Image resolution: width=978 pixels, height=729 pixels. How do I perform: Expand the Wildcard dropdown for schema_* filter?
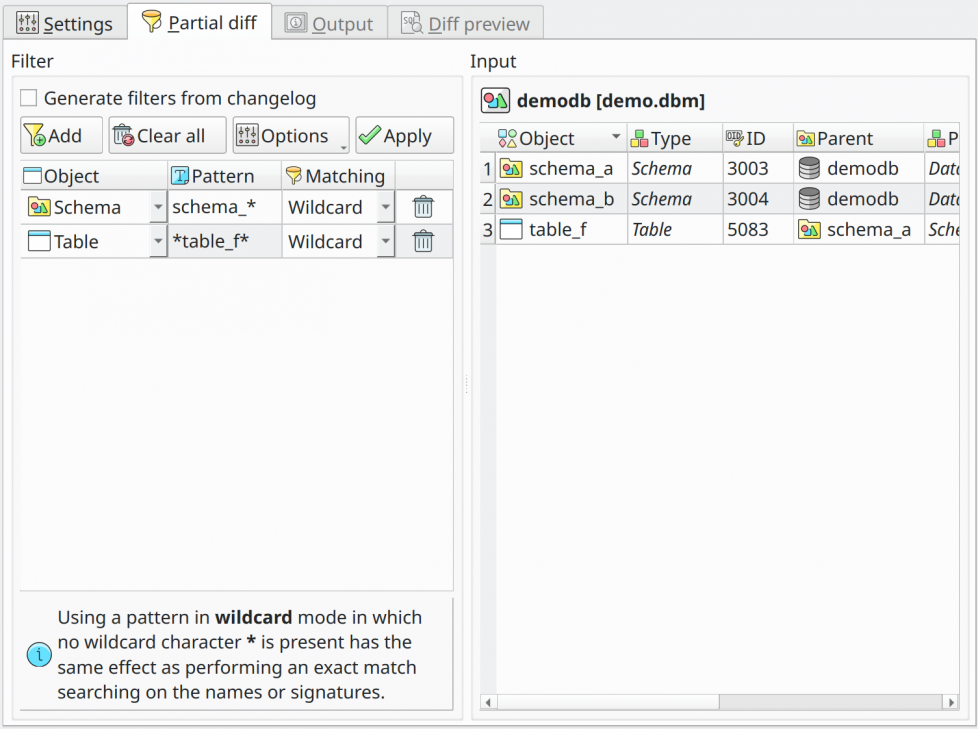385,207
